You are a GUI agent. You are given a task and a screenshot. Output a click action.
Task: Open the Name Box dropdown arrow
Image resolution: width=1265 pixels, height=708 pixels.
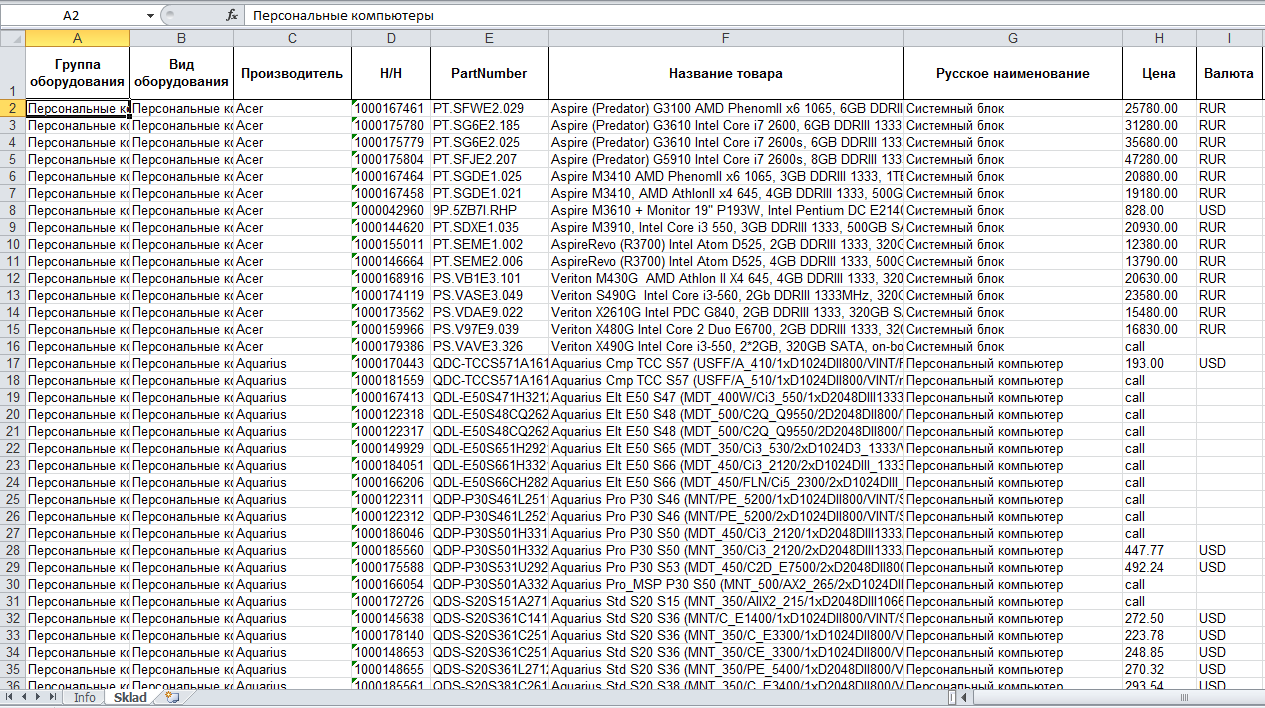(x=150, y=16)
